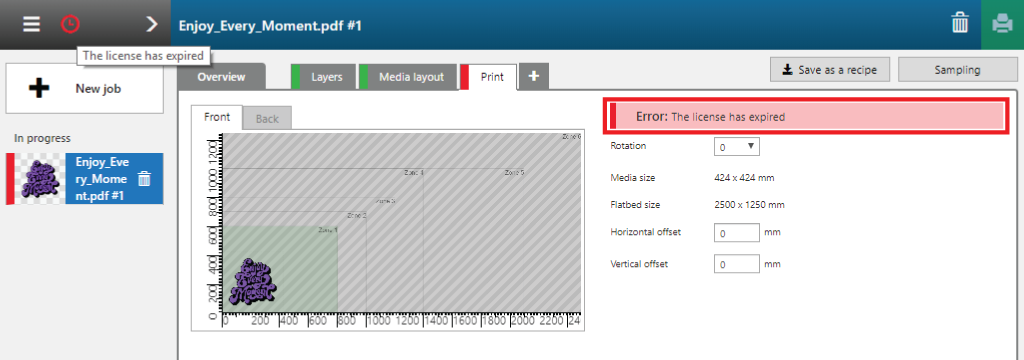Open the hamburger menu

[x=31, y=25]
